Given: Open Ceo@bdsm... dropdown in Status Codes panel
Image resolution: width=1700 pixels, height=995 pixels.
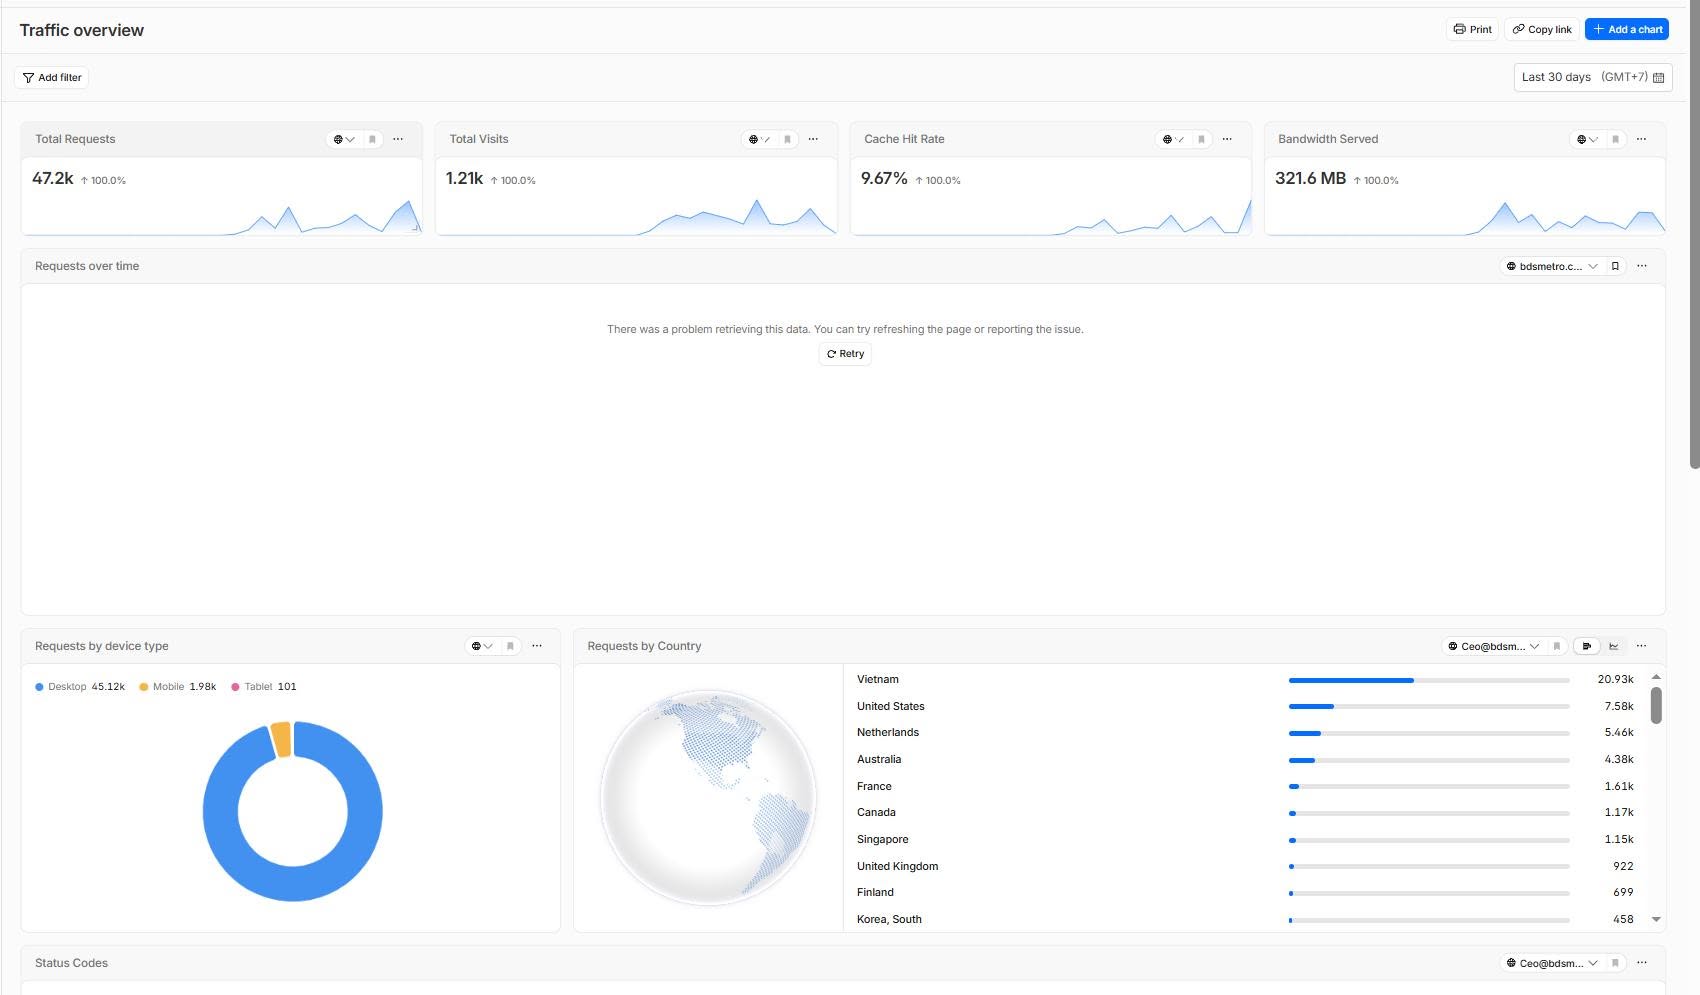Looking at the screenshot, I should [x=1552, y=963].
